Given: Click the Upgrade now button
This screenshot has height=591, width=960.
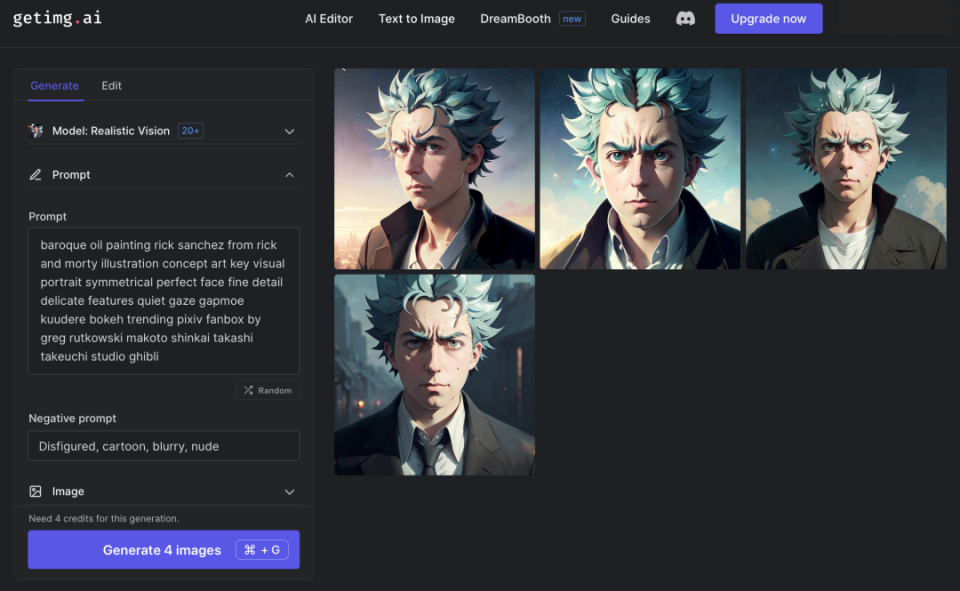Looking at the screenshot, I should pos(768,19).
